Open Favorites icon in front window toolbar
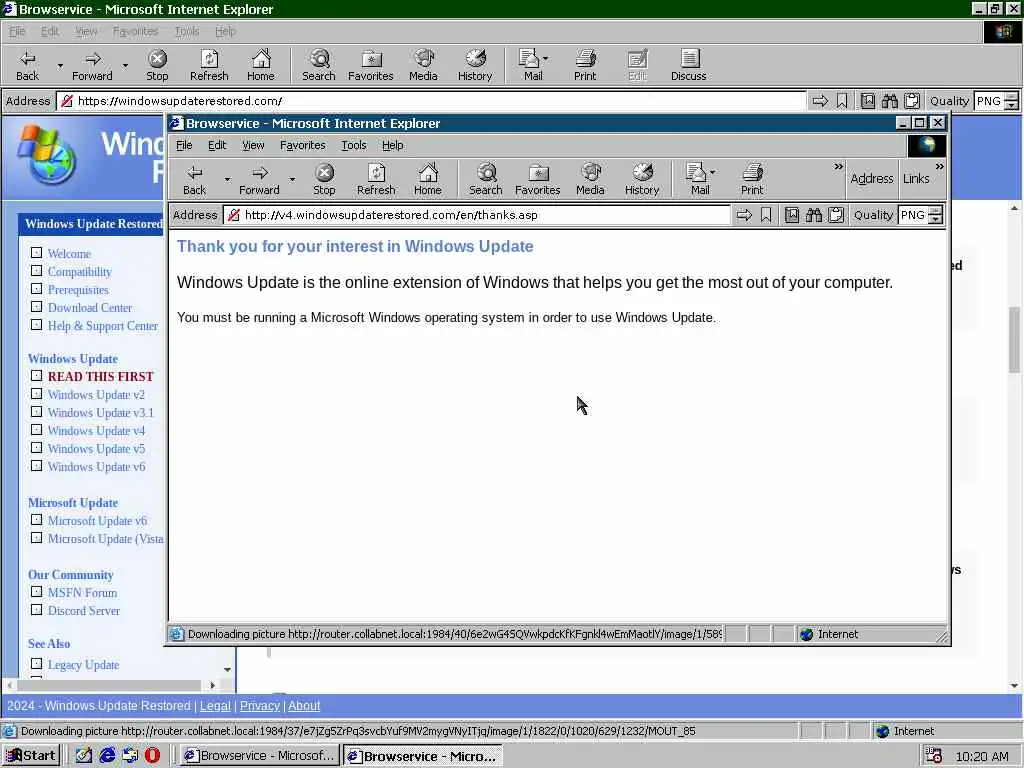 tap(537, 180)
